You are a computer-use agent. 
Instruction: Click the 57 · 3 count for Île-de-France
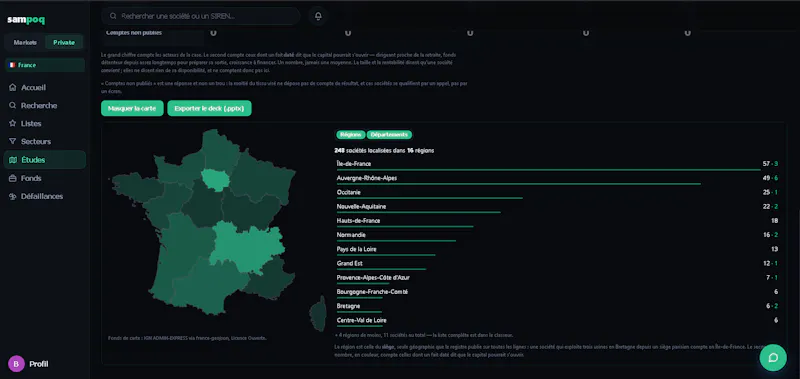point(770,164)
